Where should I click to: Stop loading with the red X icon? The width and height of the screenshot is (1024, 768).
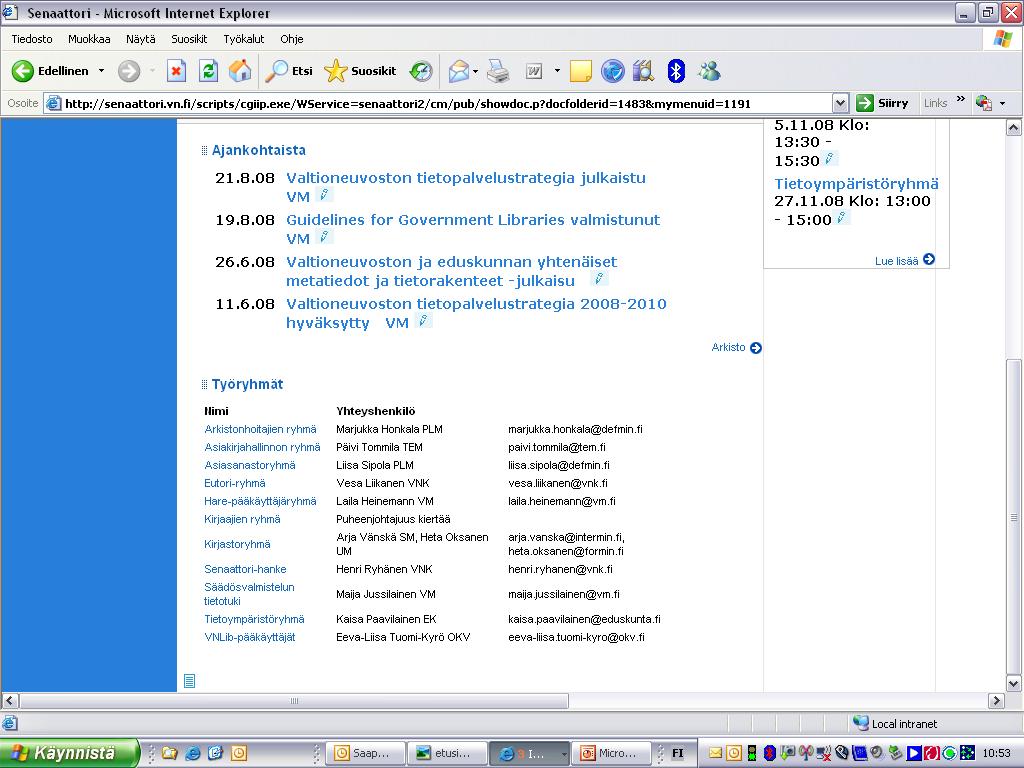coord(176,71)
